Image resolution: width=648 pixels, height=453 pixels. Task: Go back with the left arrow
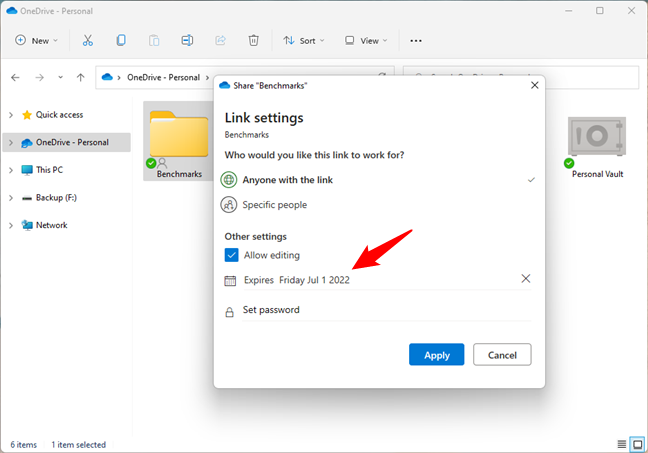[x=15, y=77]
